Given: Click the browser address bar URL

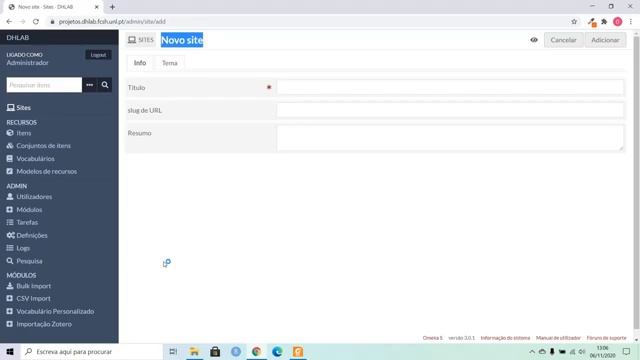Looking at the screenshot, I should coord(112,22).
